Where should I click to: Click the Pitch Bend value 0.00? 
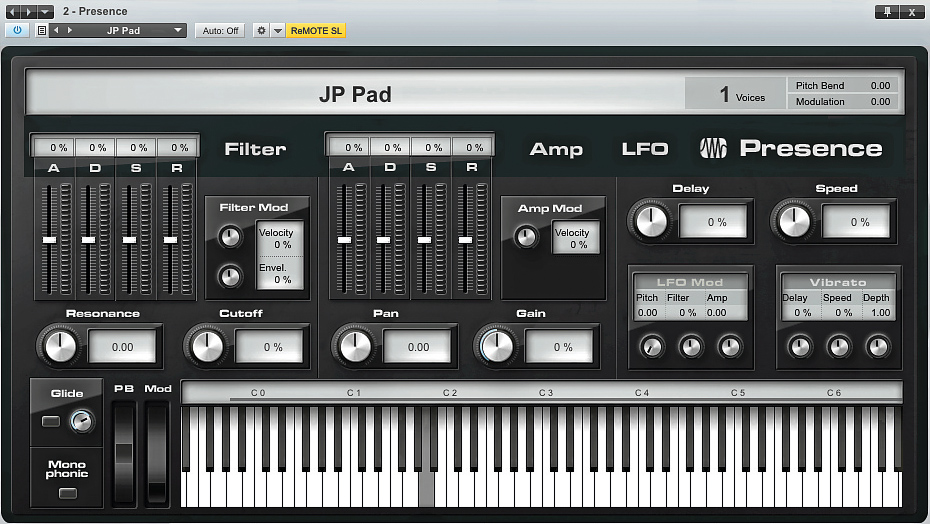(x=880, y=85)
